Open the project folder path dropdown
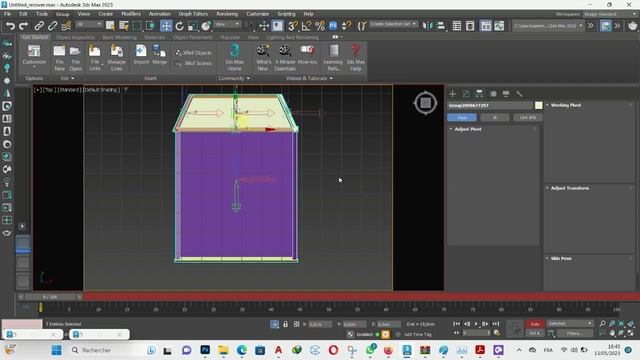The width and height of the screenshot is (640, 360). coord(548,26)
